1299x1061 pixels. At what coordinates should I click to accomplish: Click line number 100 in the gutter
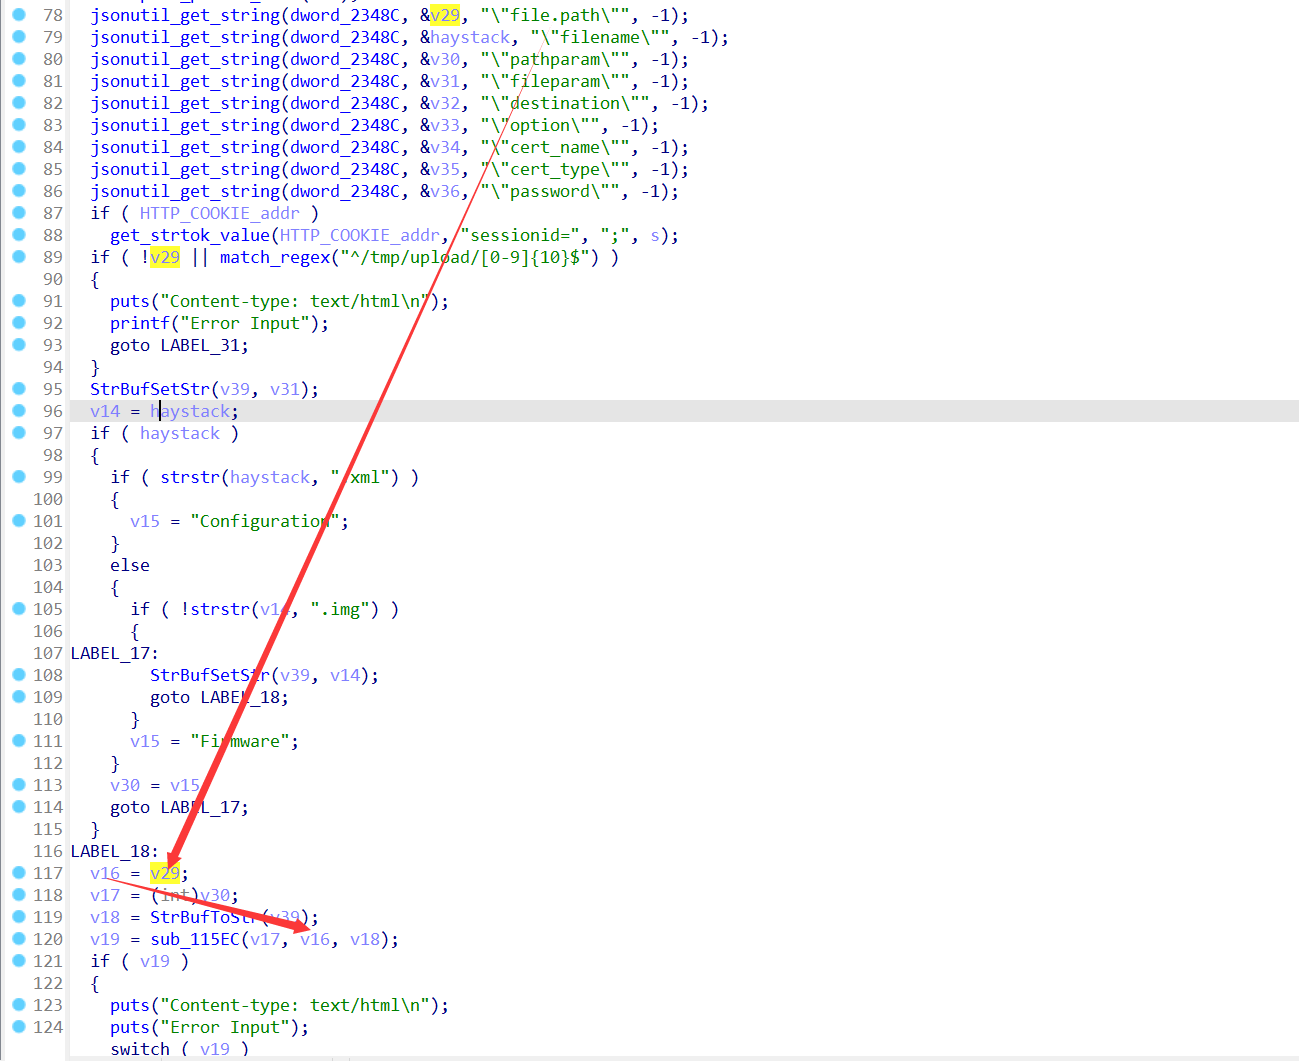pyautogui.click(x=48, y=500)
